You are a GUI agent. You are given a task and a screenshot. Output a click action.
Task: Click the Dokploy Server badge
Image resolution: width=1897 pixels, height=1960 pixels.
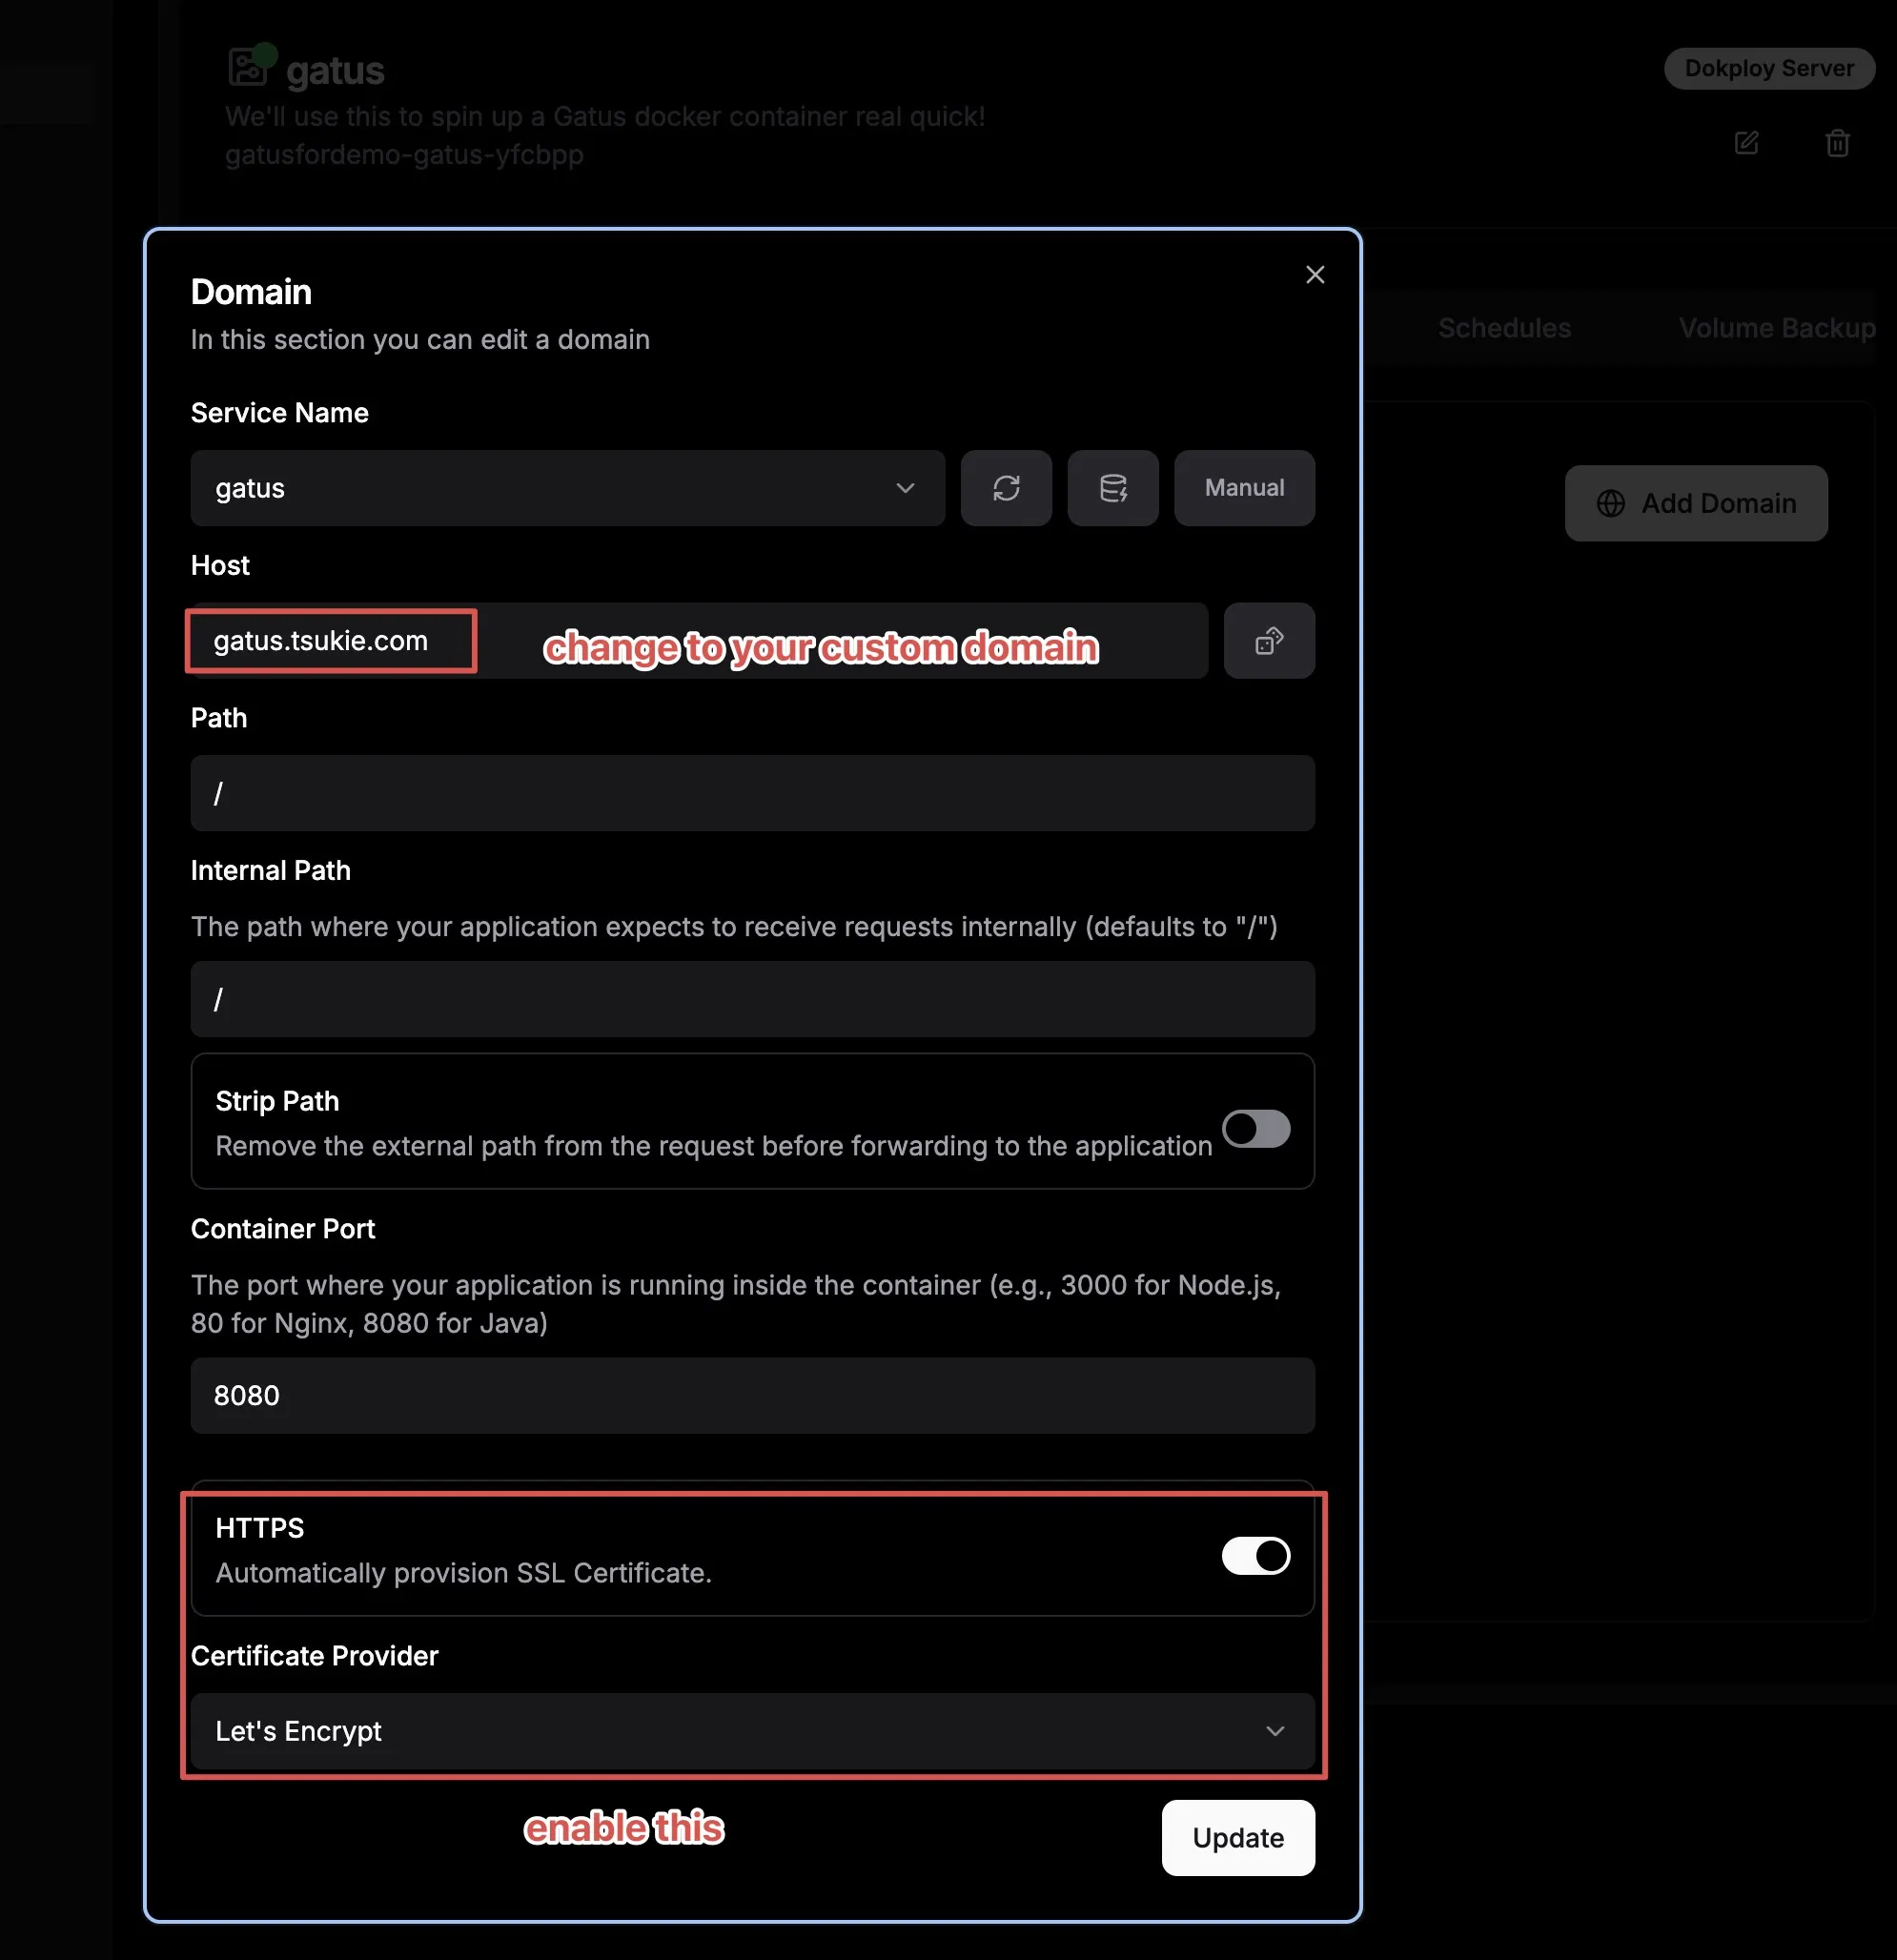1768,68
